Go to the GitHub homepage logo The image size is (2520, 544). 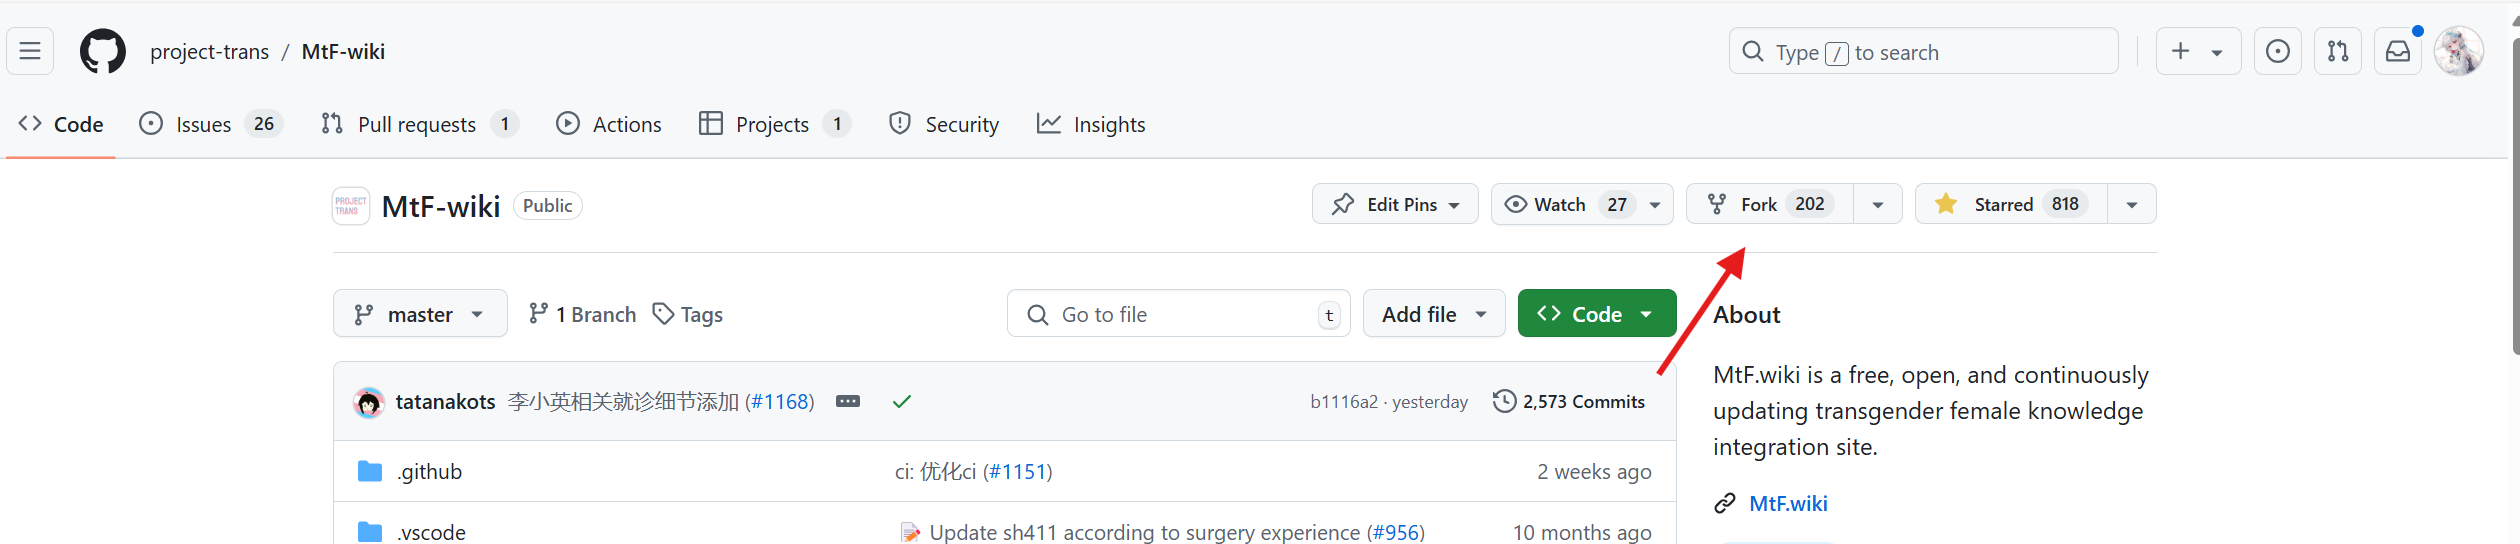[103, 51]
